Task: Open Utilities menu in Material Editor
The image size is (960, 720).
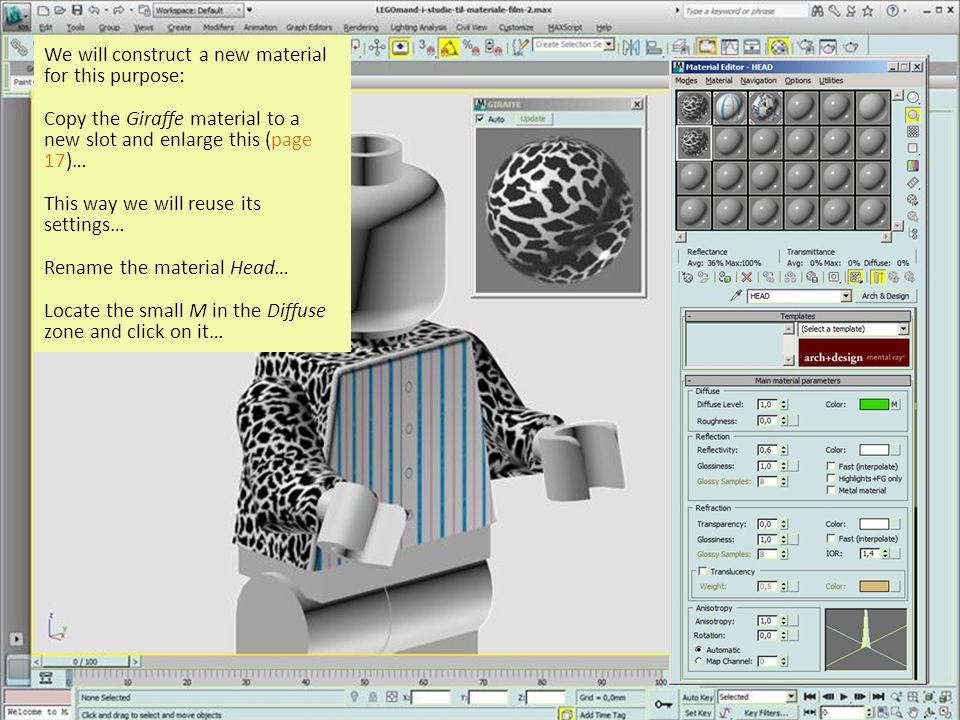Action: pos(831,81)
